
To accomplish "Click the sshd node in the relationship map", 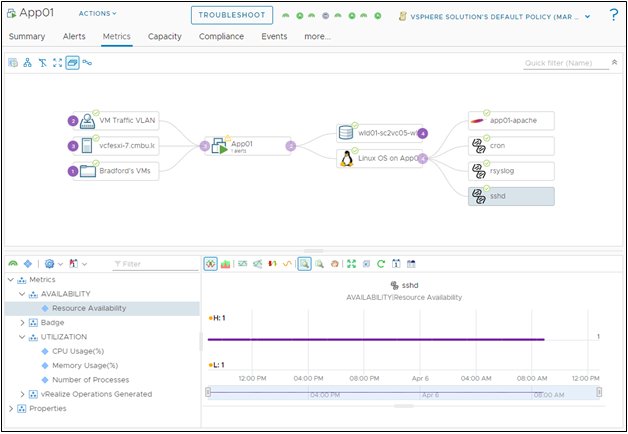I will (510, 195).
